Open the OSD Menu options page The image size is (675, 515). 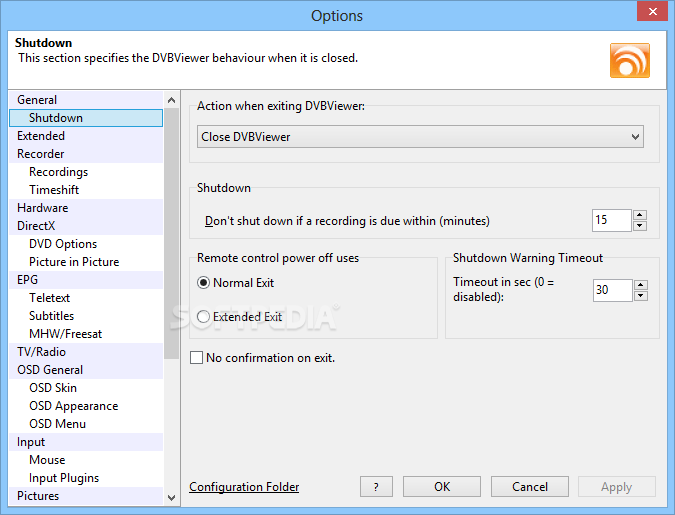[x=86, y=424]
